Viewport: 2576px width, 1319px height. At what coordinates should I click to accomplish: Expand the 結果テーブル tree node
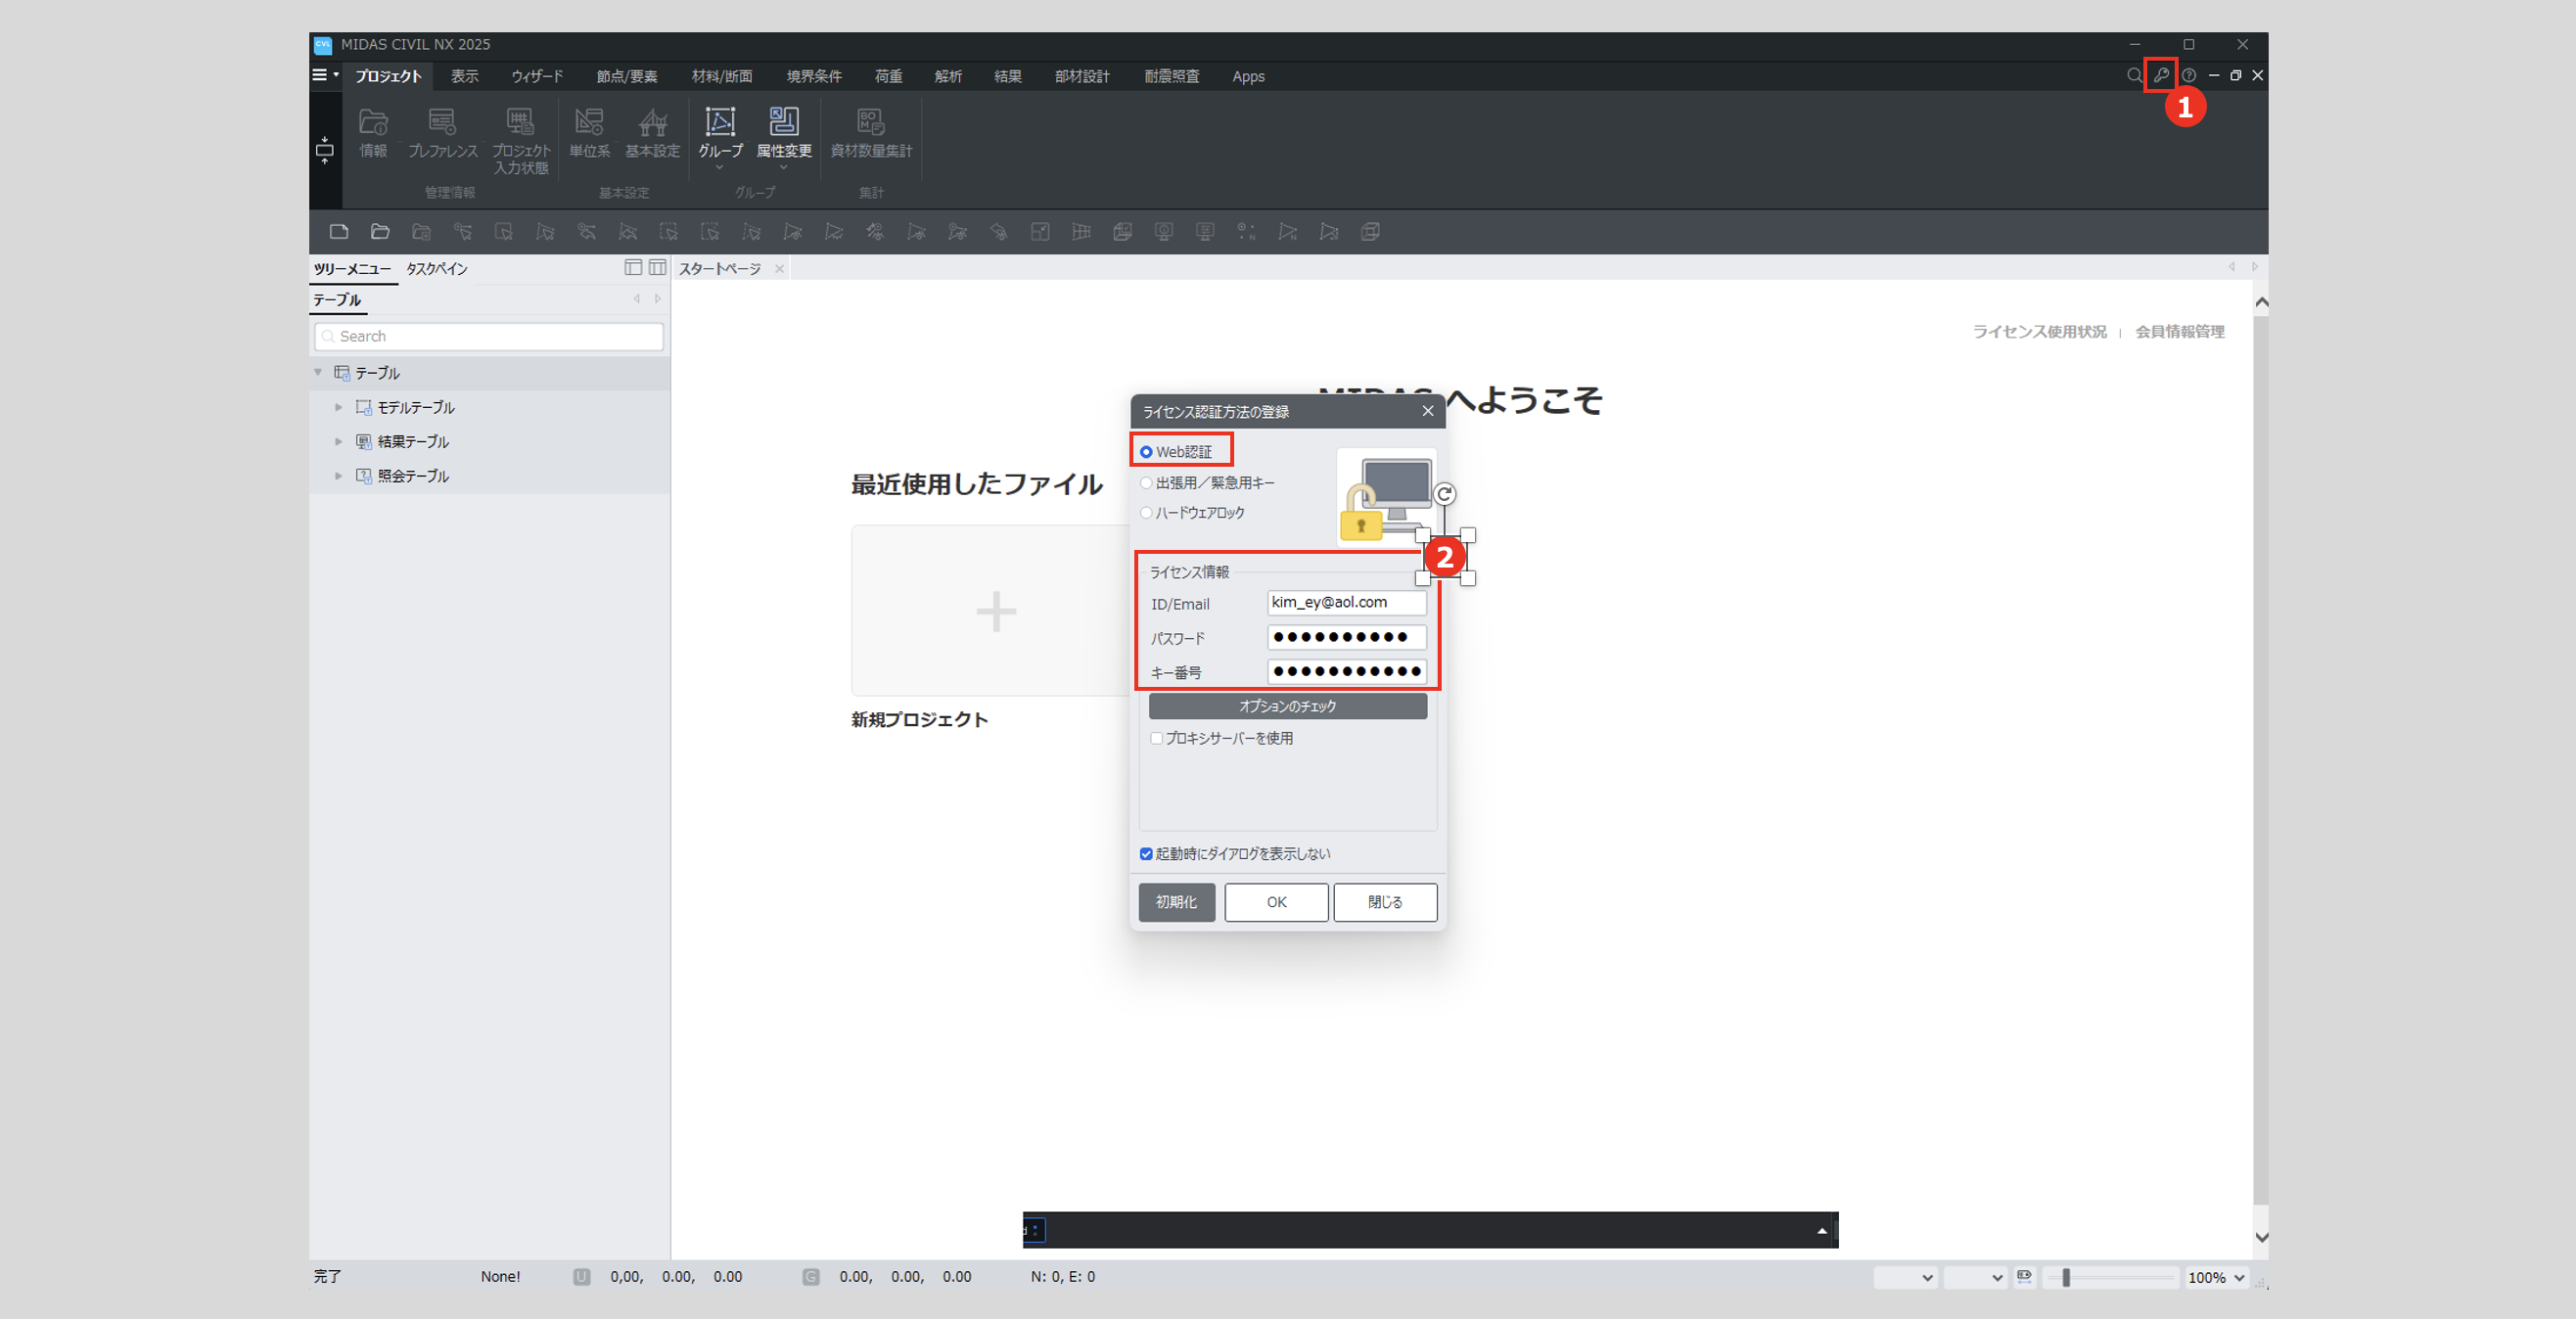coord(338,441)
